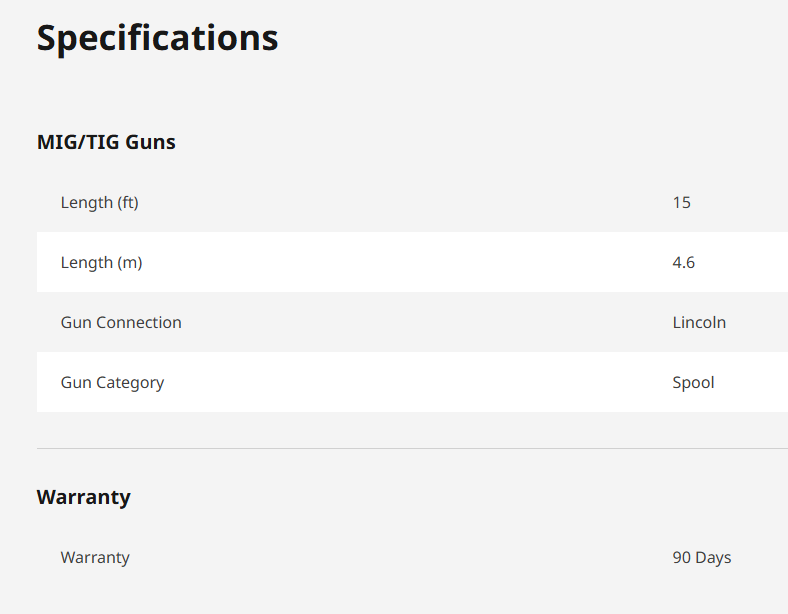Select the value 15 for length in feet

click(x=681, y=202)
